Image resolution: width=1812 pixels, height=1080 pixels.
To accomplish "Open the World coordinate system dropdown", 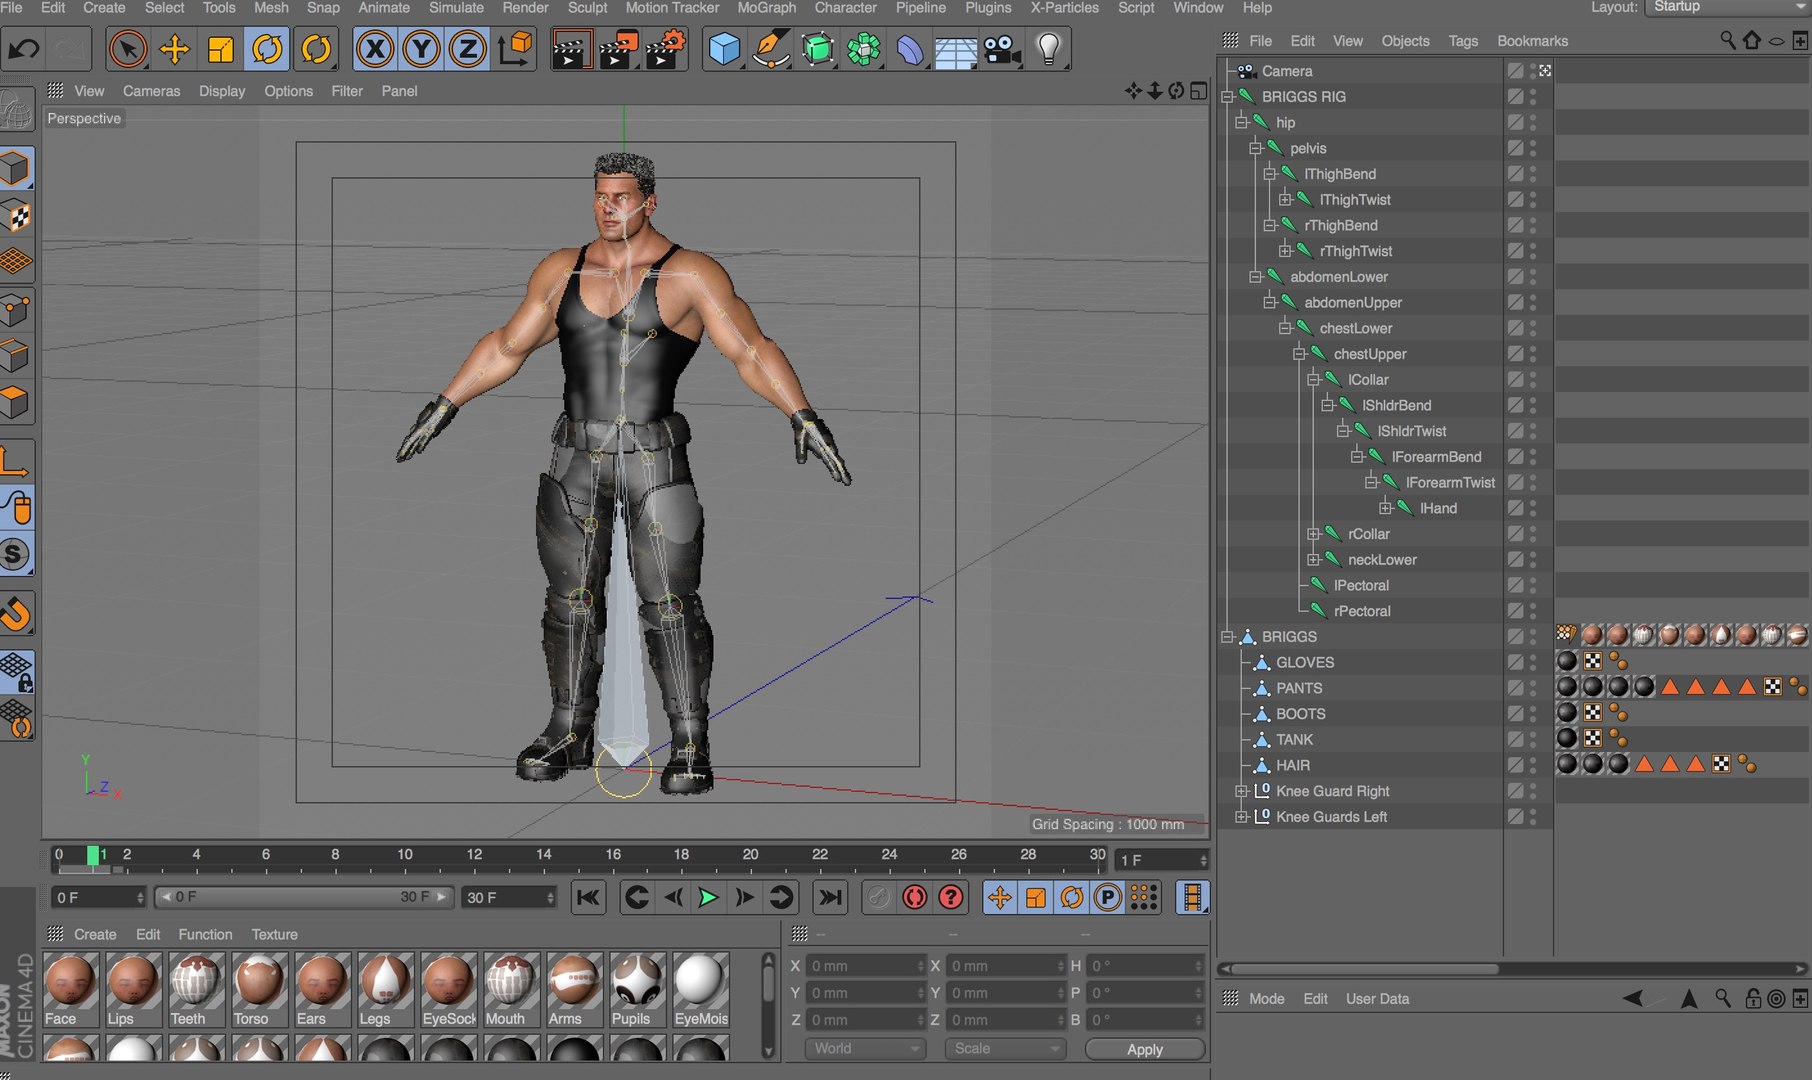I will 865,1048.
